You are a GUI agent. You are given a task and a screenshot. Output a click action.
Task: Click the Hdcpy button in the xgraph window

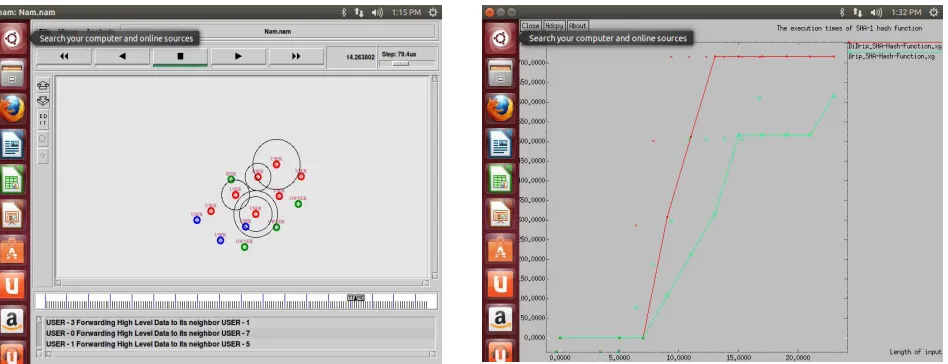[x=553, y=26]
